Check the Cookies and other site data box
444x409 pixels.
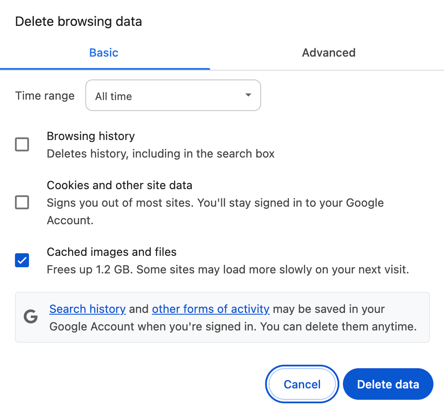pyautogui.click(x=22, y=202)
